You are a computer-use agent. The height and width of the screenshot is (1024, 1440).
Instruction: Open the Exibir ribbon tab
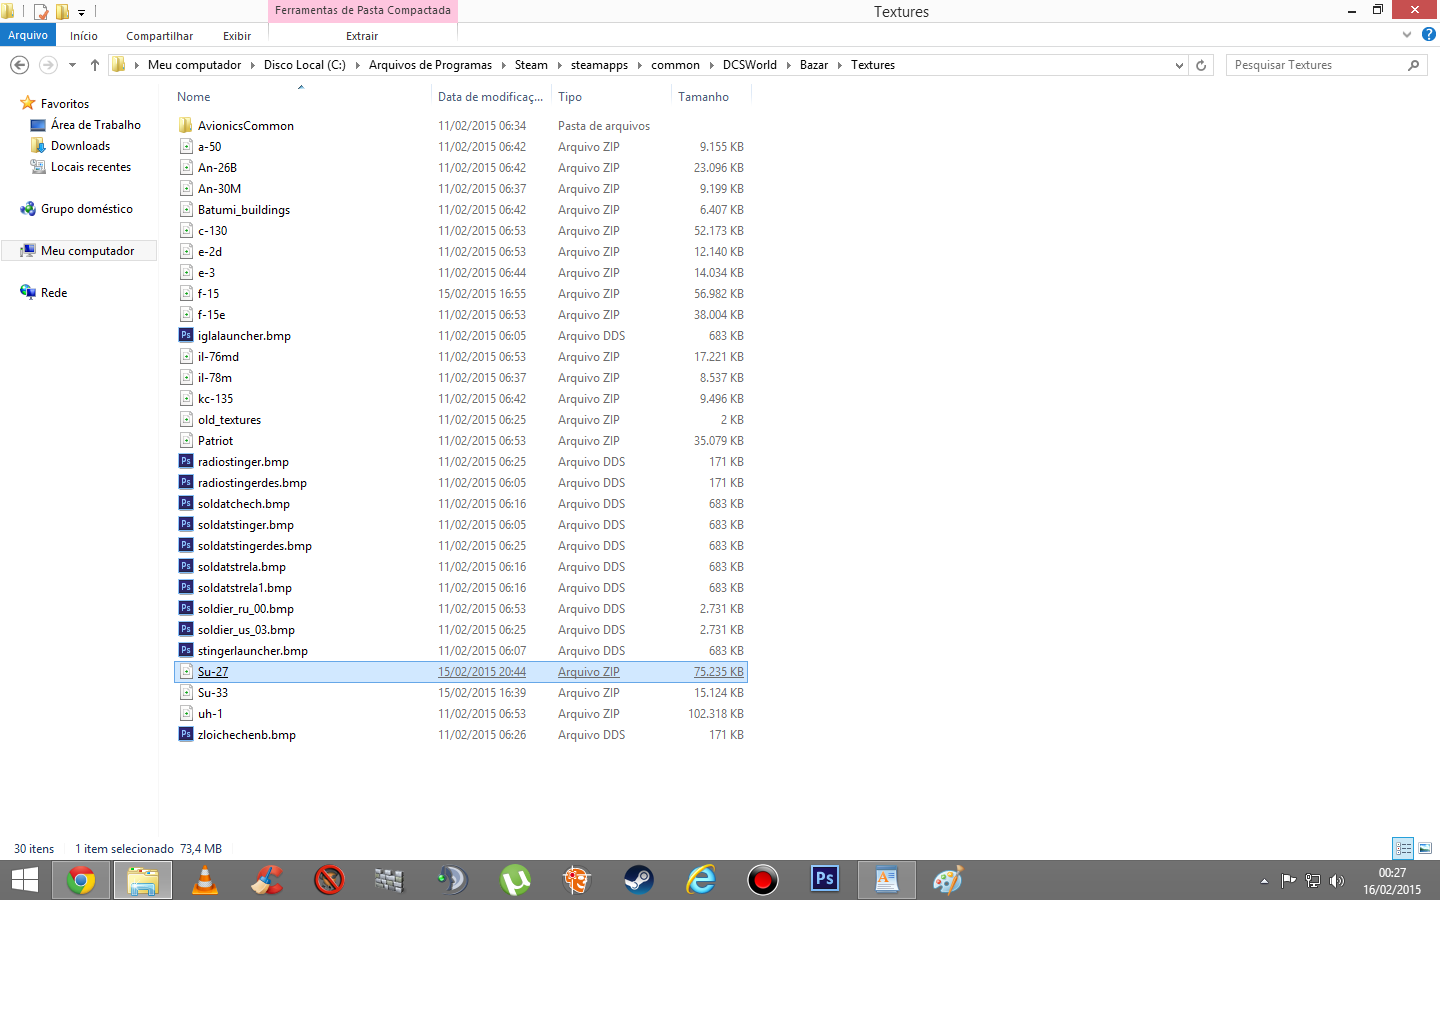click(x=237, y=36)
